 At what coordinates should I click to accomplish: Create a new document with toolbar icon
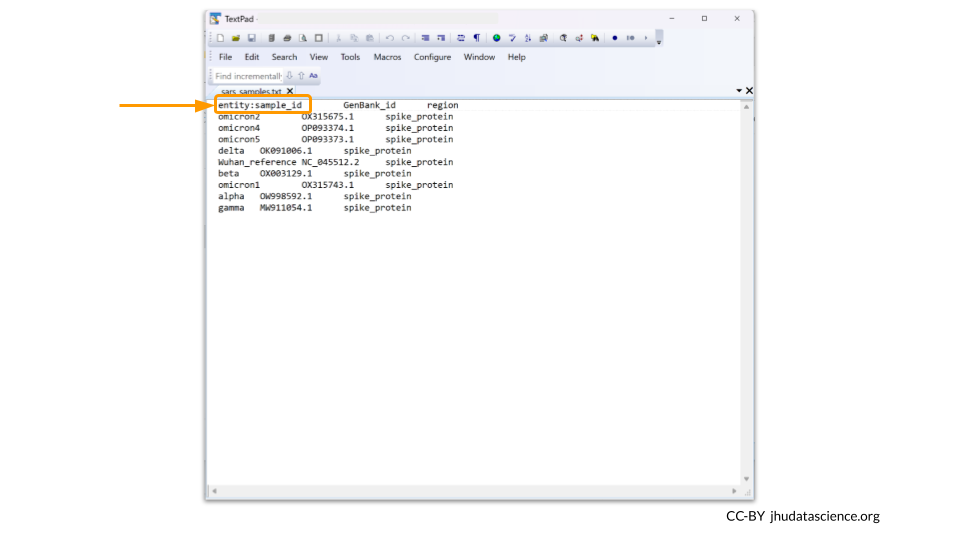coord(220,38)
